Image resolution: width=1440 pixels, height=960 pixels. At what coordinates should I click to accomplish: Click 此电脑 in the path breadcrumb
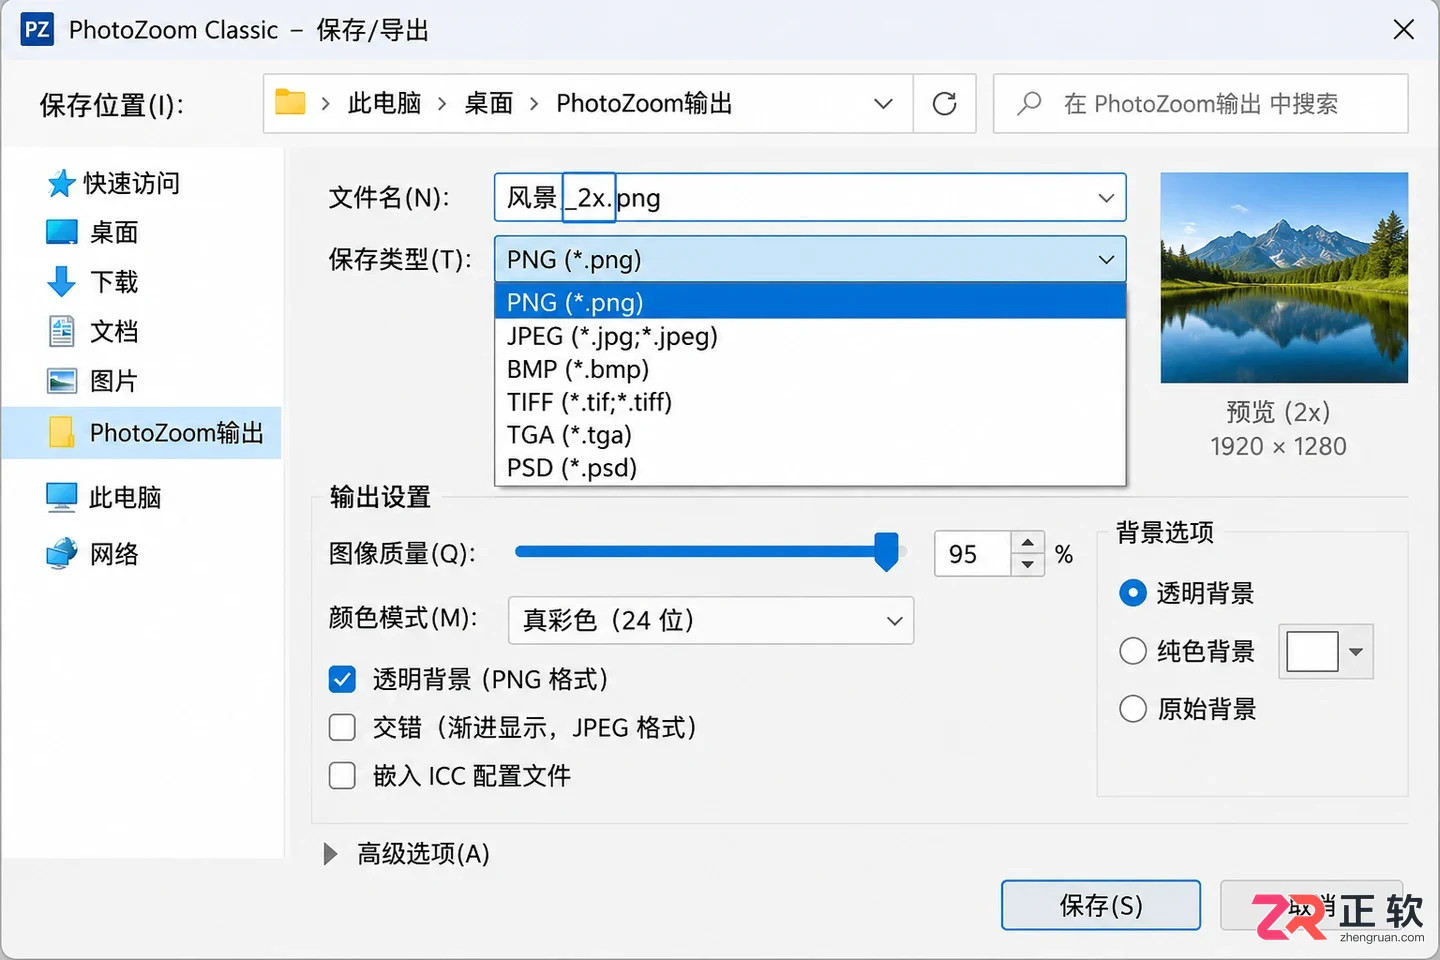pyautogui.click(x=385, y=103)
